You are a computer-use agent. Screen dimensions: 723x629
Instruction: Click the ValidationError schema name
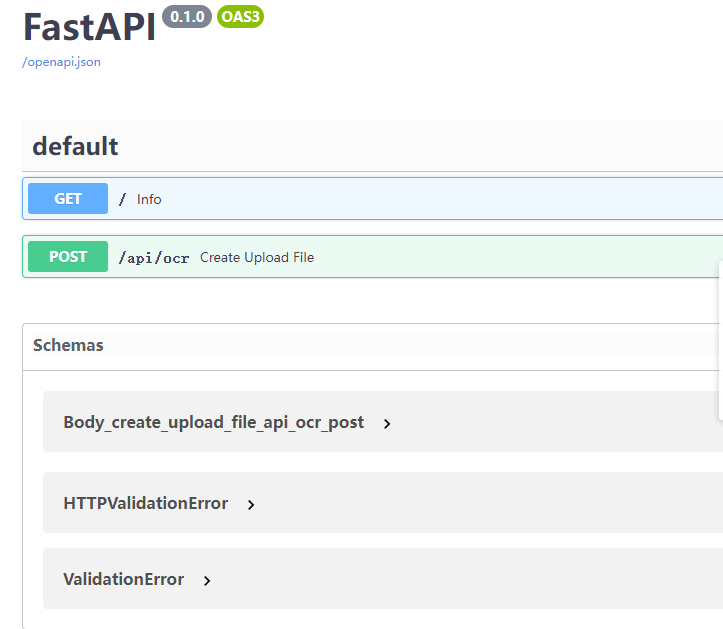click(124, 579)
